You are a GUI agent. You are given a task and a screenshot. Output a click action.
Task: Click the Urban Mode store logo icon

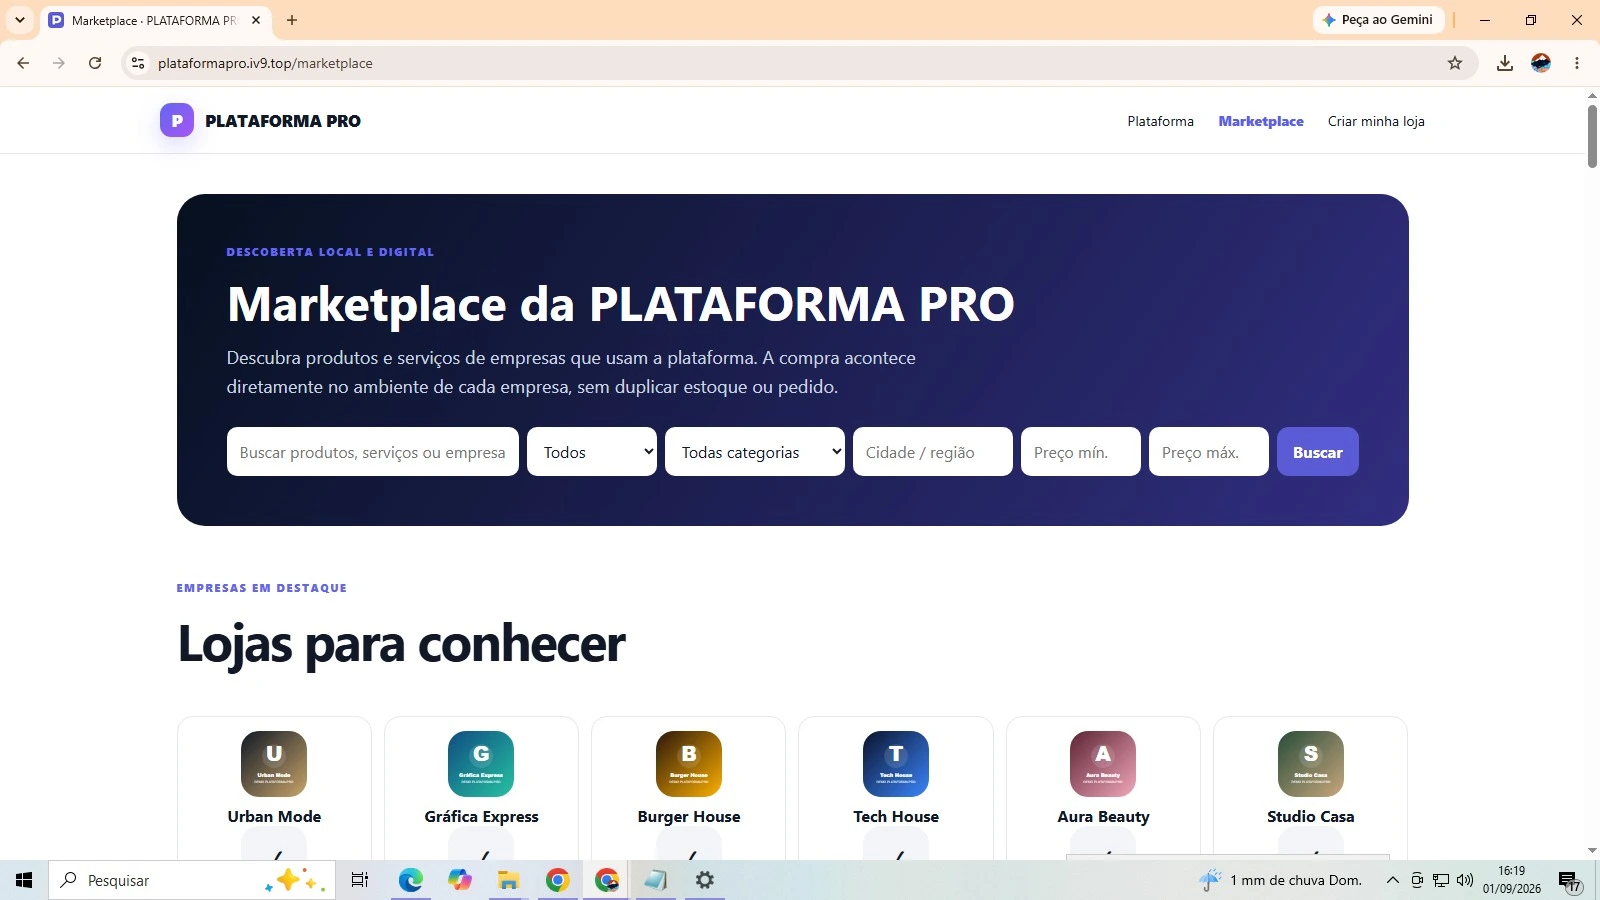coord(274,764)
